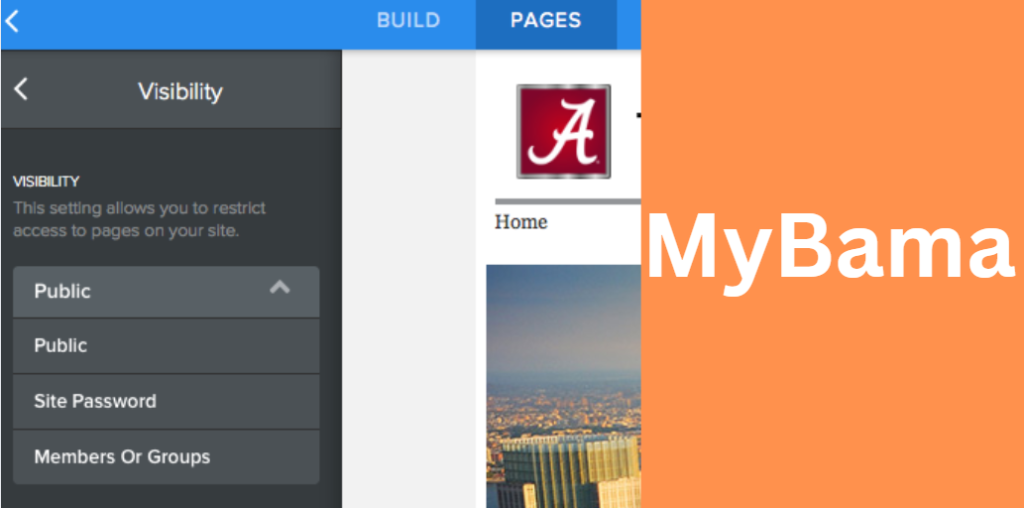The height and width of the screenshot is (508, 1024).
Task: Click the restrict access description text
Action: (139, 219)
